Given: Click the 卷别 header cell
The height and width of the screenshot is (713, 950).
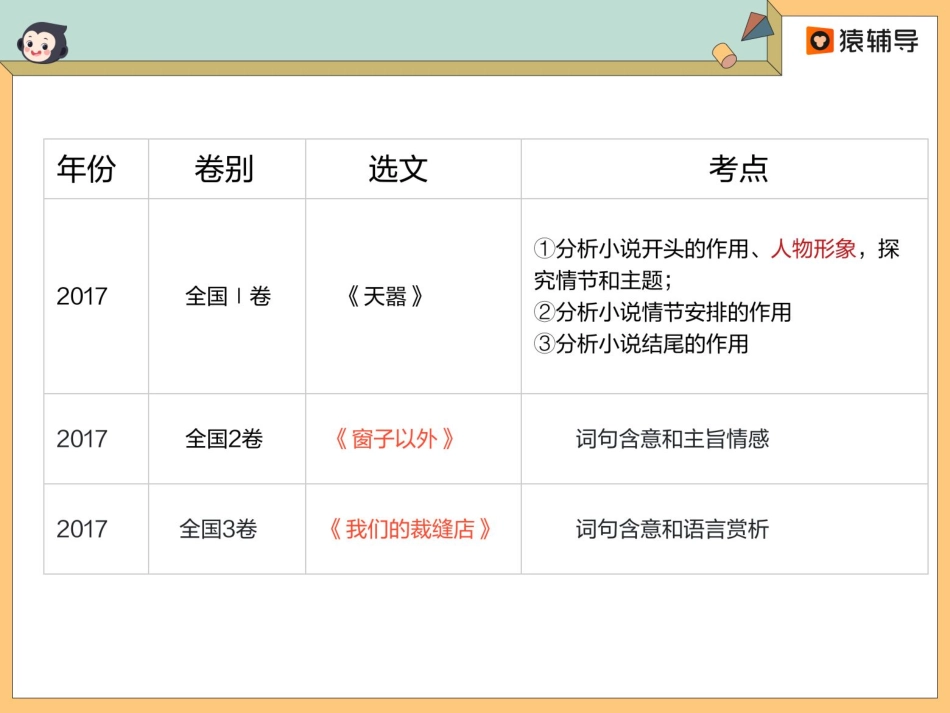Looking at the screenshot, I should tap(227, 169).
